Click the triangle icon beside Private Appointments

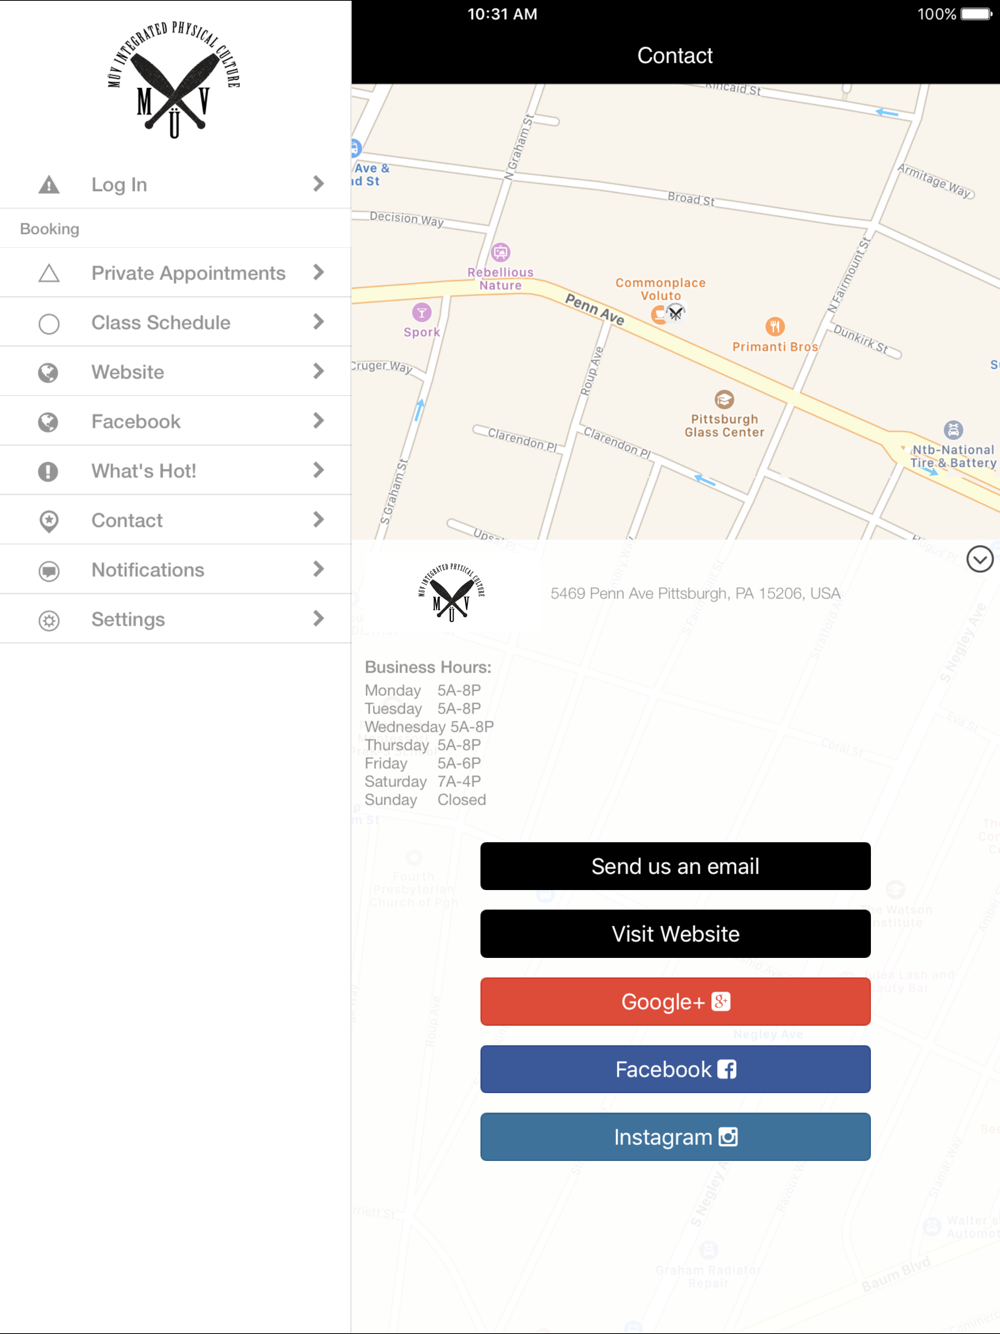tap(48, 273)
